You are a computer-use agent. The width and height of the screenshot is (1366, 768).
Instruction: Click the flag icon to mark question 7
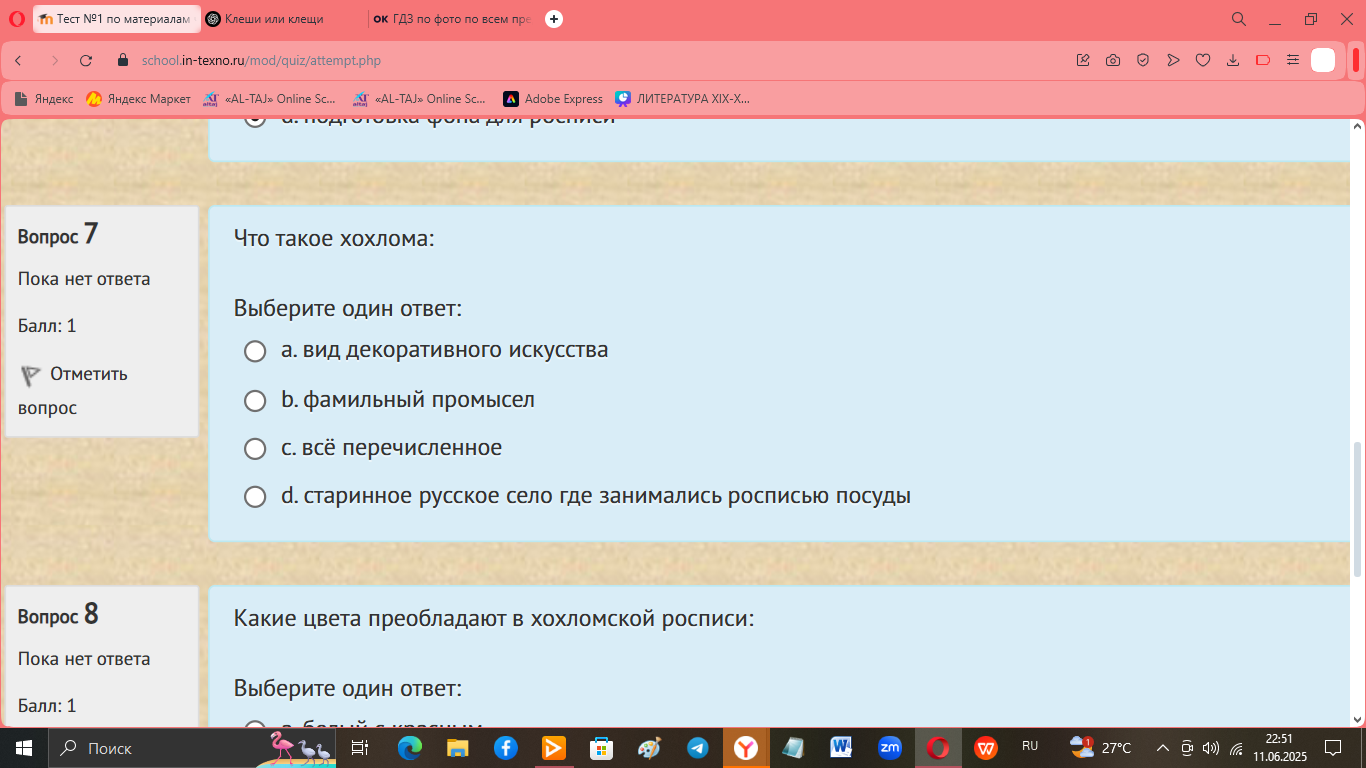click(x=31, y=375)
